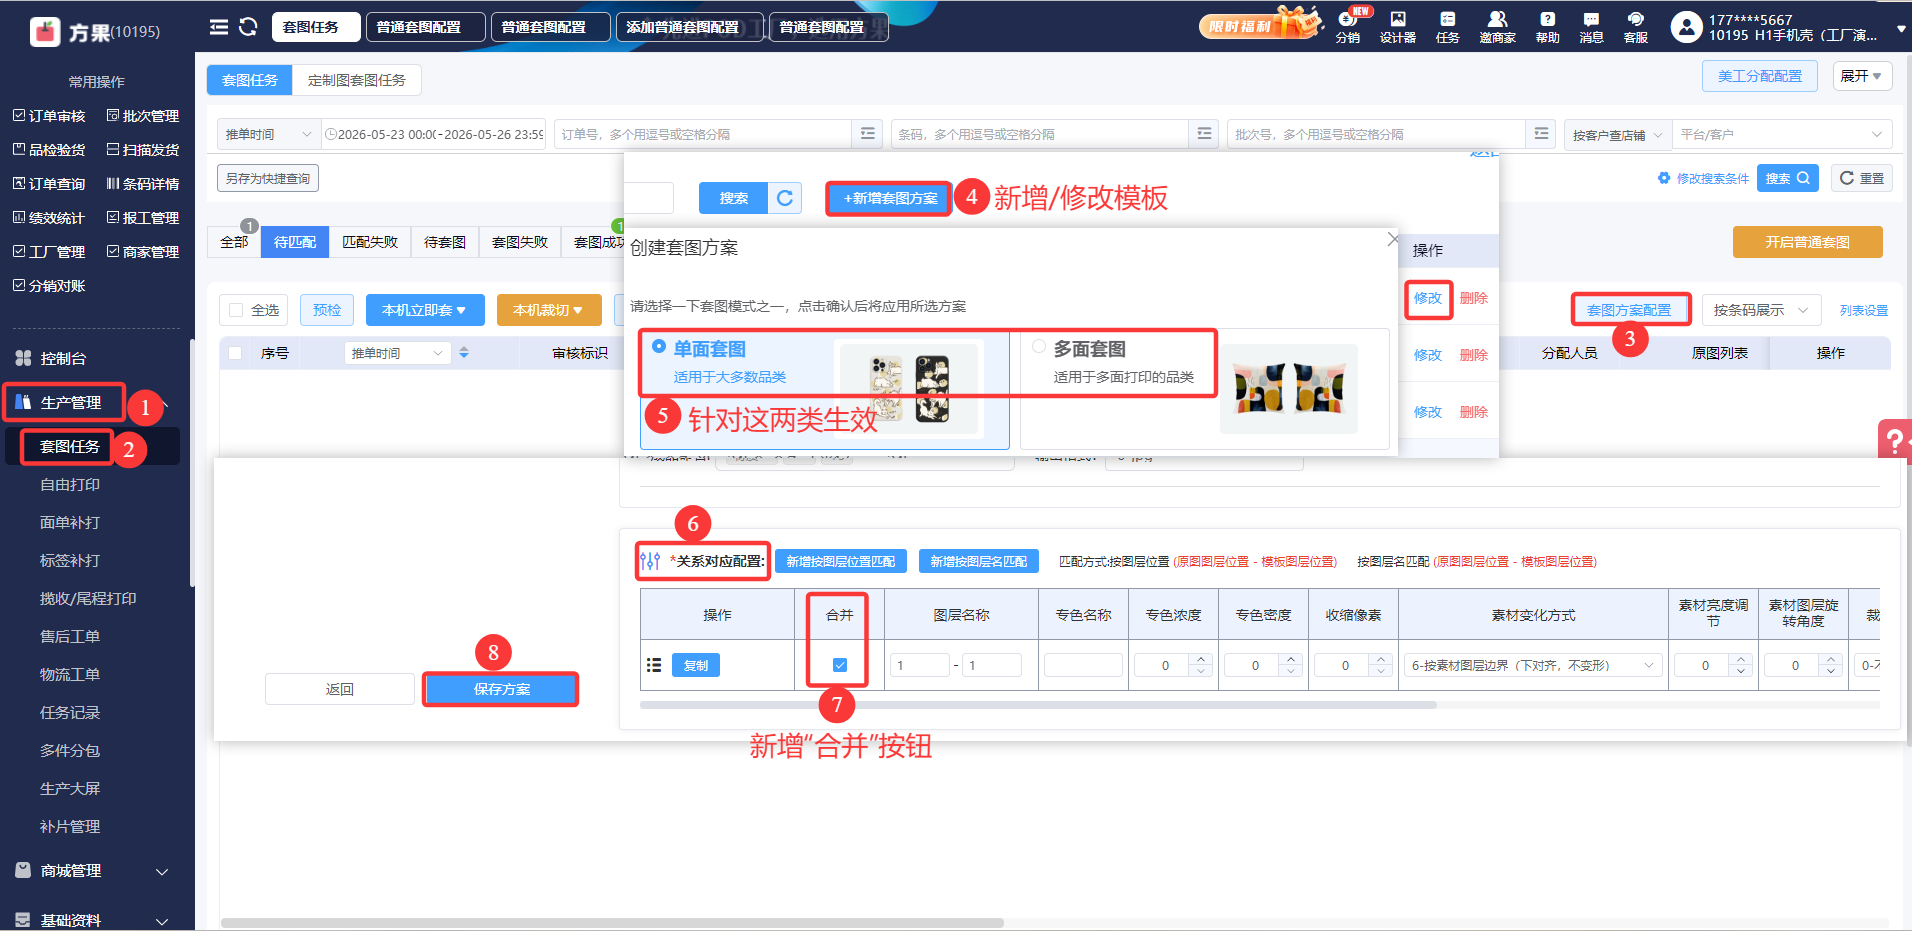Image resolution: width=1912 pixels, height=931 pixels.
Task: Open 分销 icon in top bar
Action: click(x=1348, y=27)
